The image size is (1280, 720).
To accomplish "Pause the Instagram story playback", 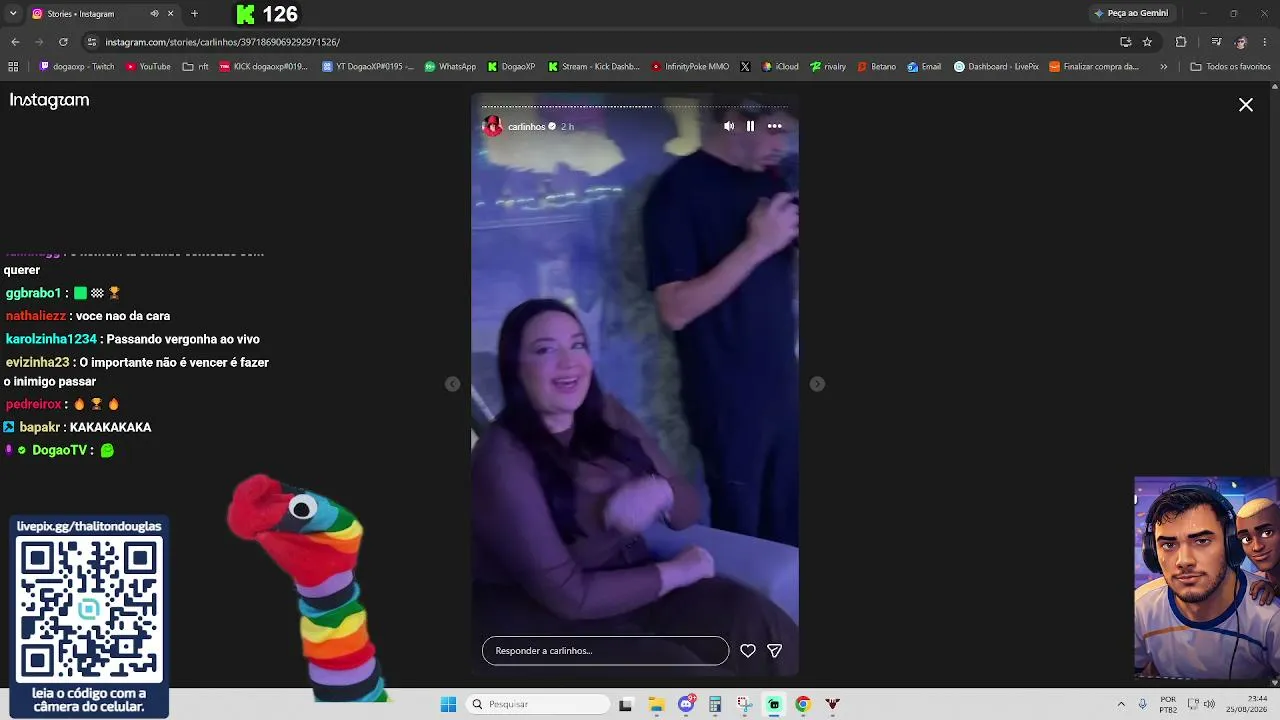I will coord(750,126).
